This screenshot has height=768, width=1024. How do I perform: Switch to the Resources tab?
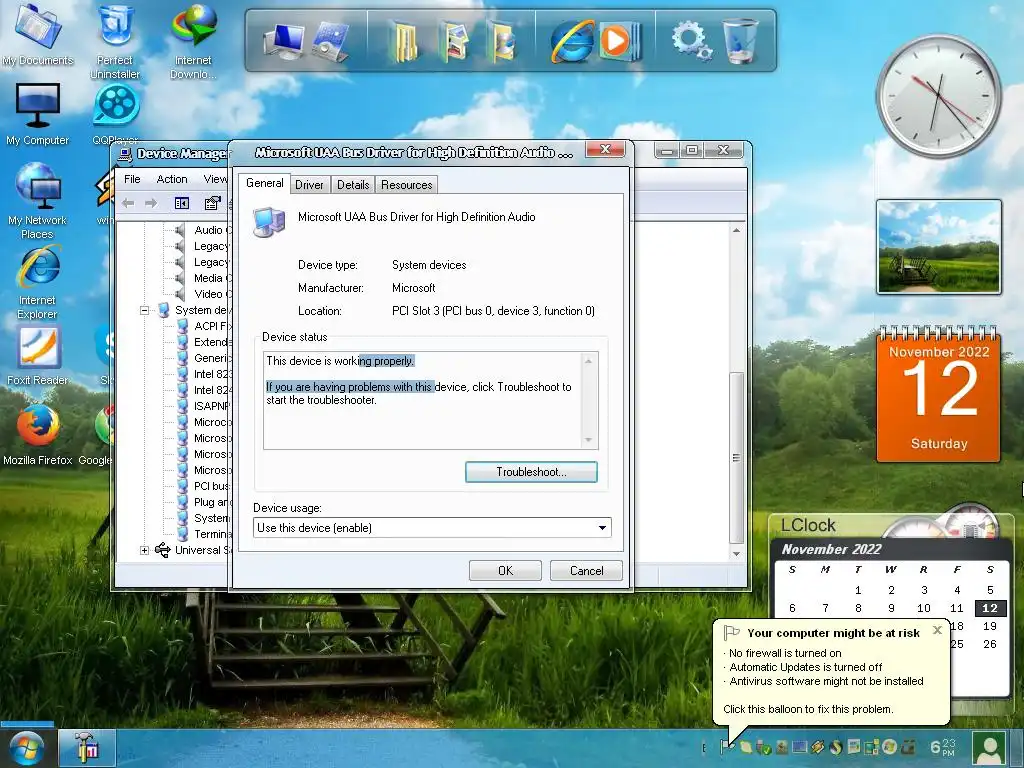click(406, 185)
